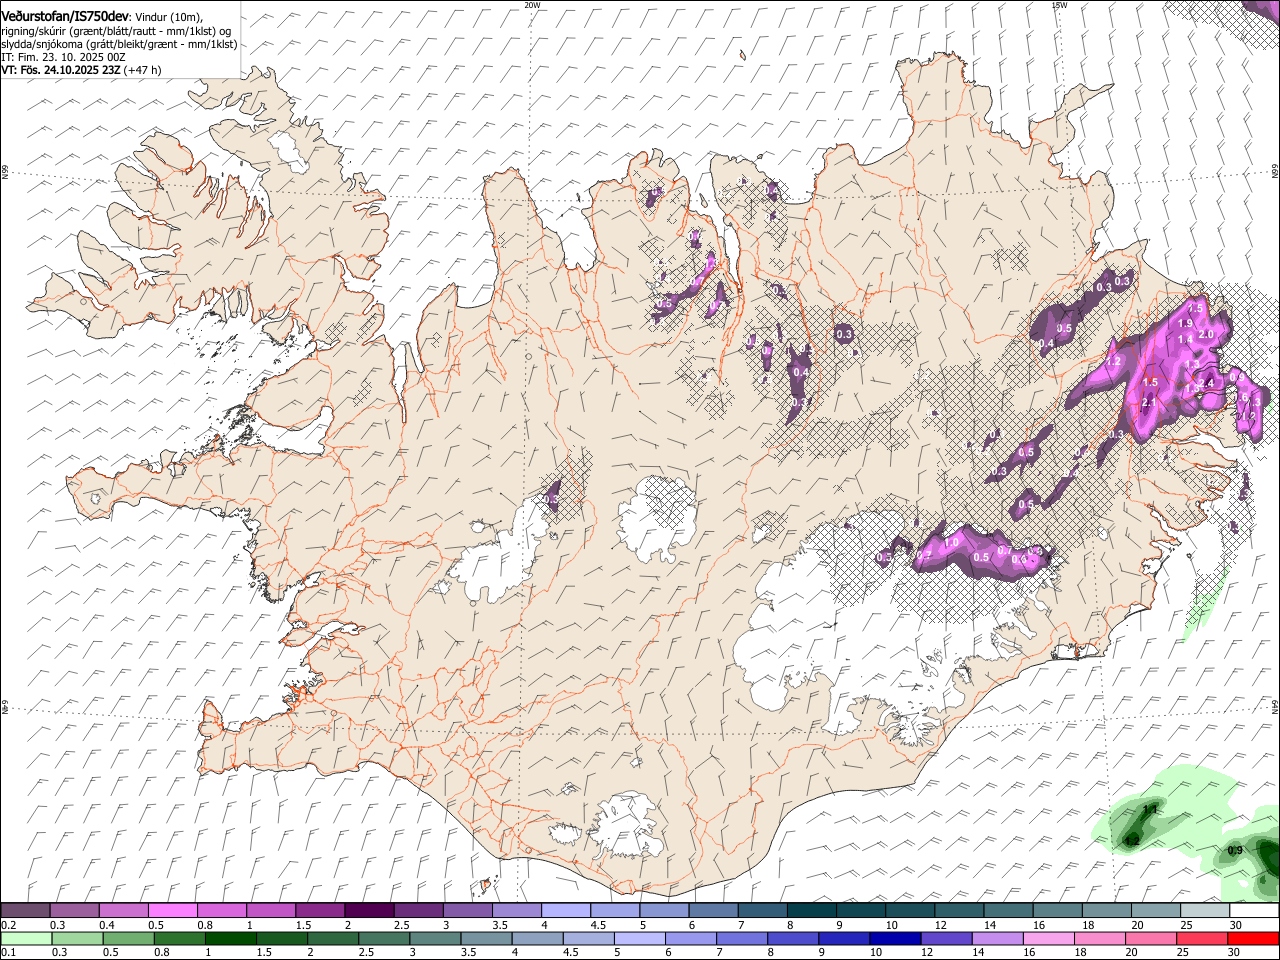Select the darkest green 1–1.5 swatch in the green scale
The image size is (1280, 960).
230,939
